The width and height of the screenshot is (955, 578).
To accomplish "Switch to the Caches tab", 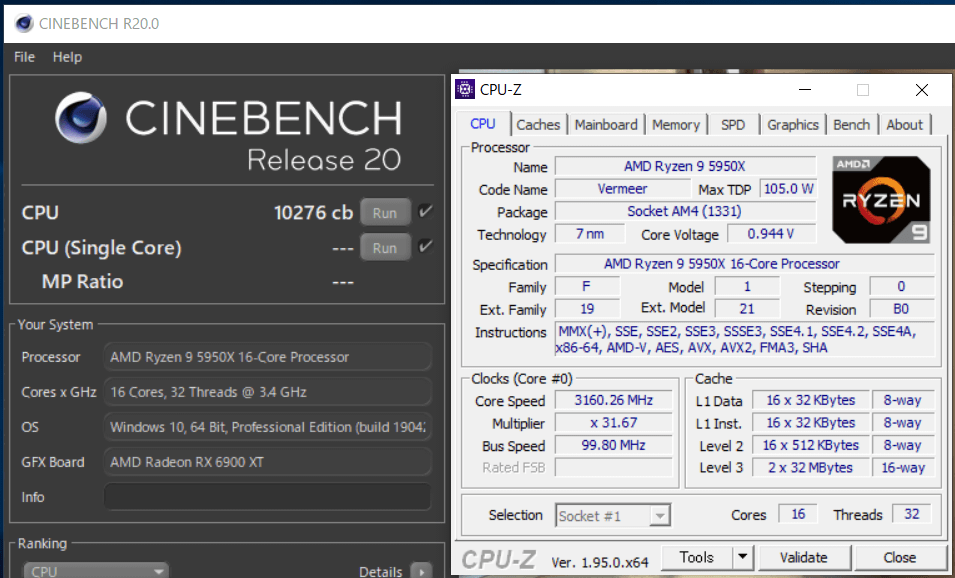I will point(538,125).
